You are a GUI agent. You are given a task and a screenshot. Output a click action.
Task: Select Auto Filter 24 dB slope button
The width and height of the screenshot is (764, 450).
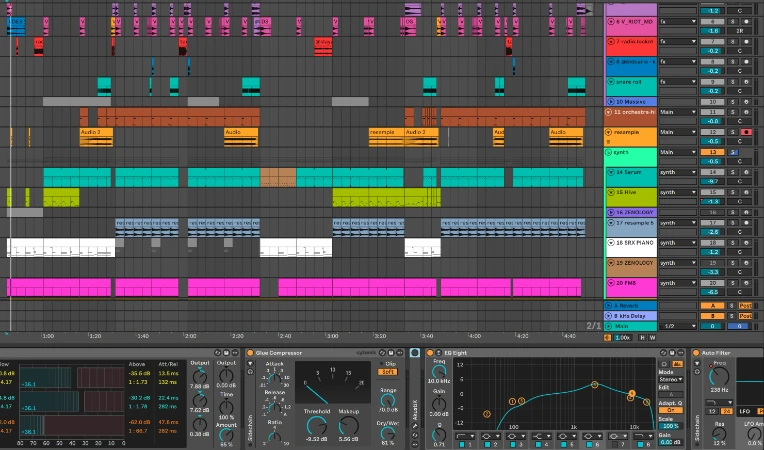coord(727,412)
